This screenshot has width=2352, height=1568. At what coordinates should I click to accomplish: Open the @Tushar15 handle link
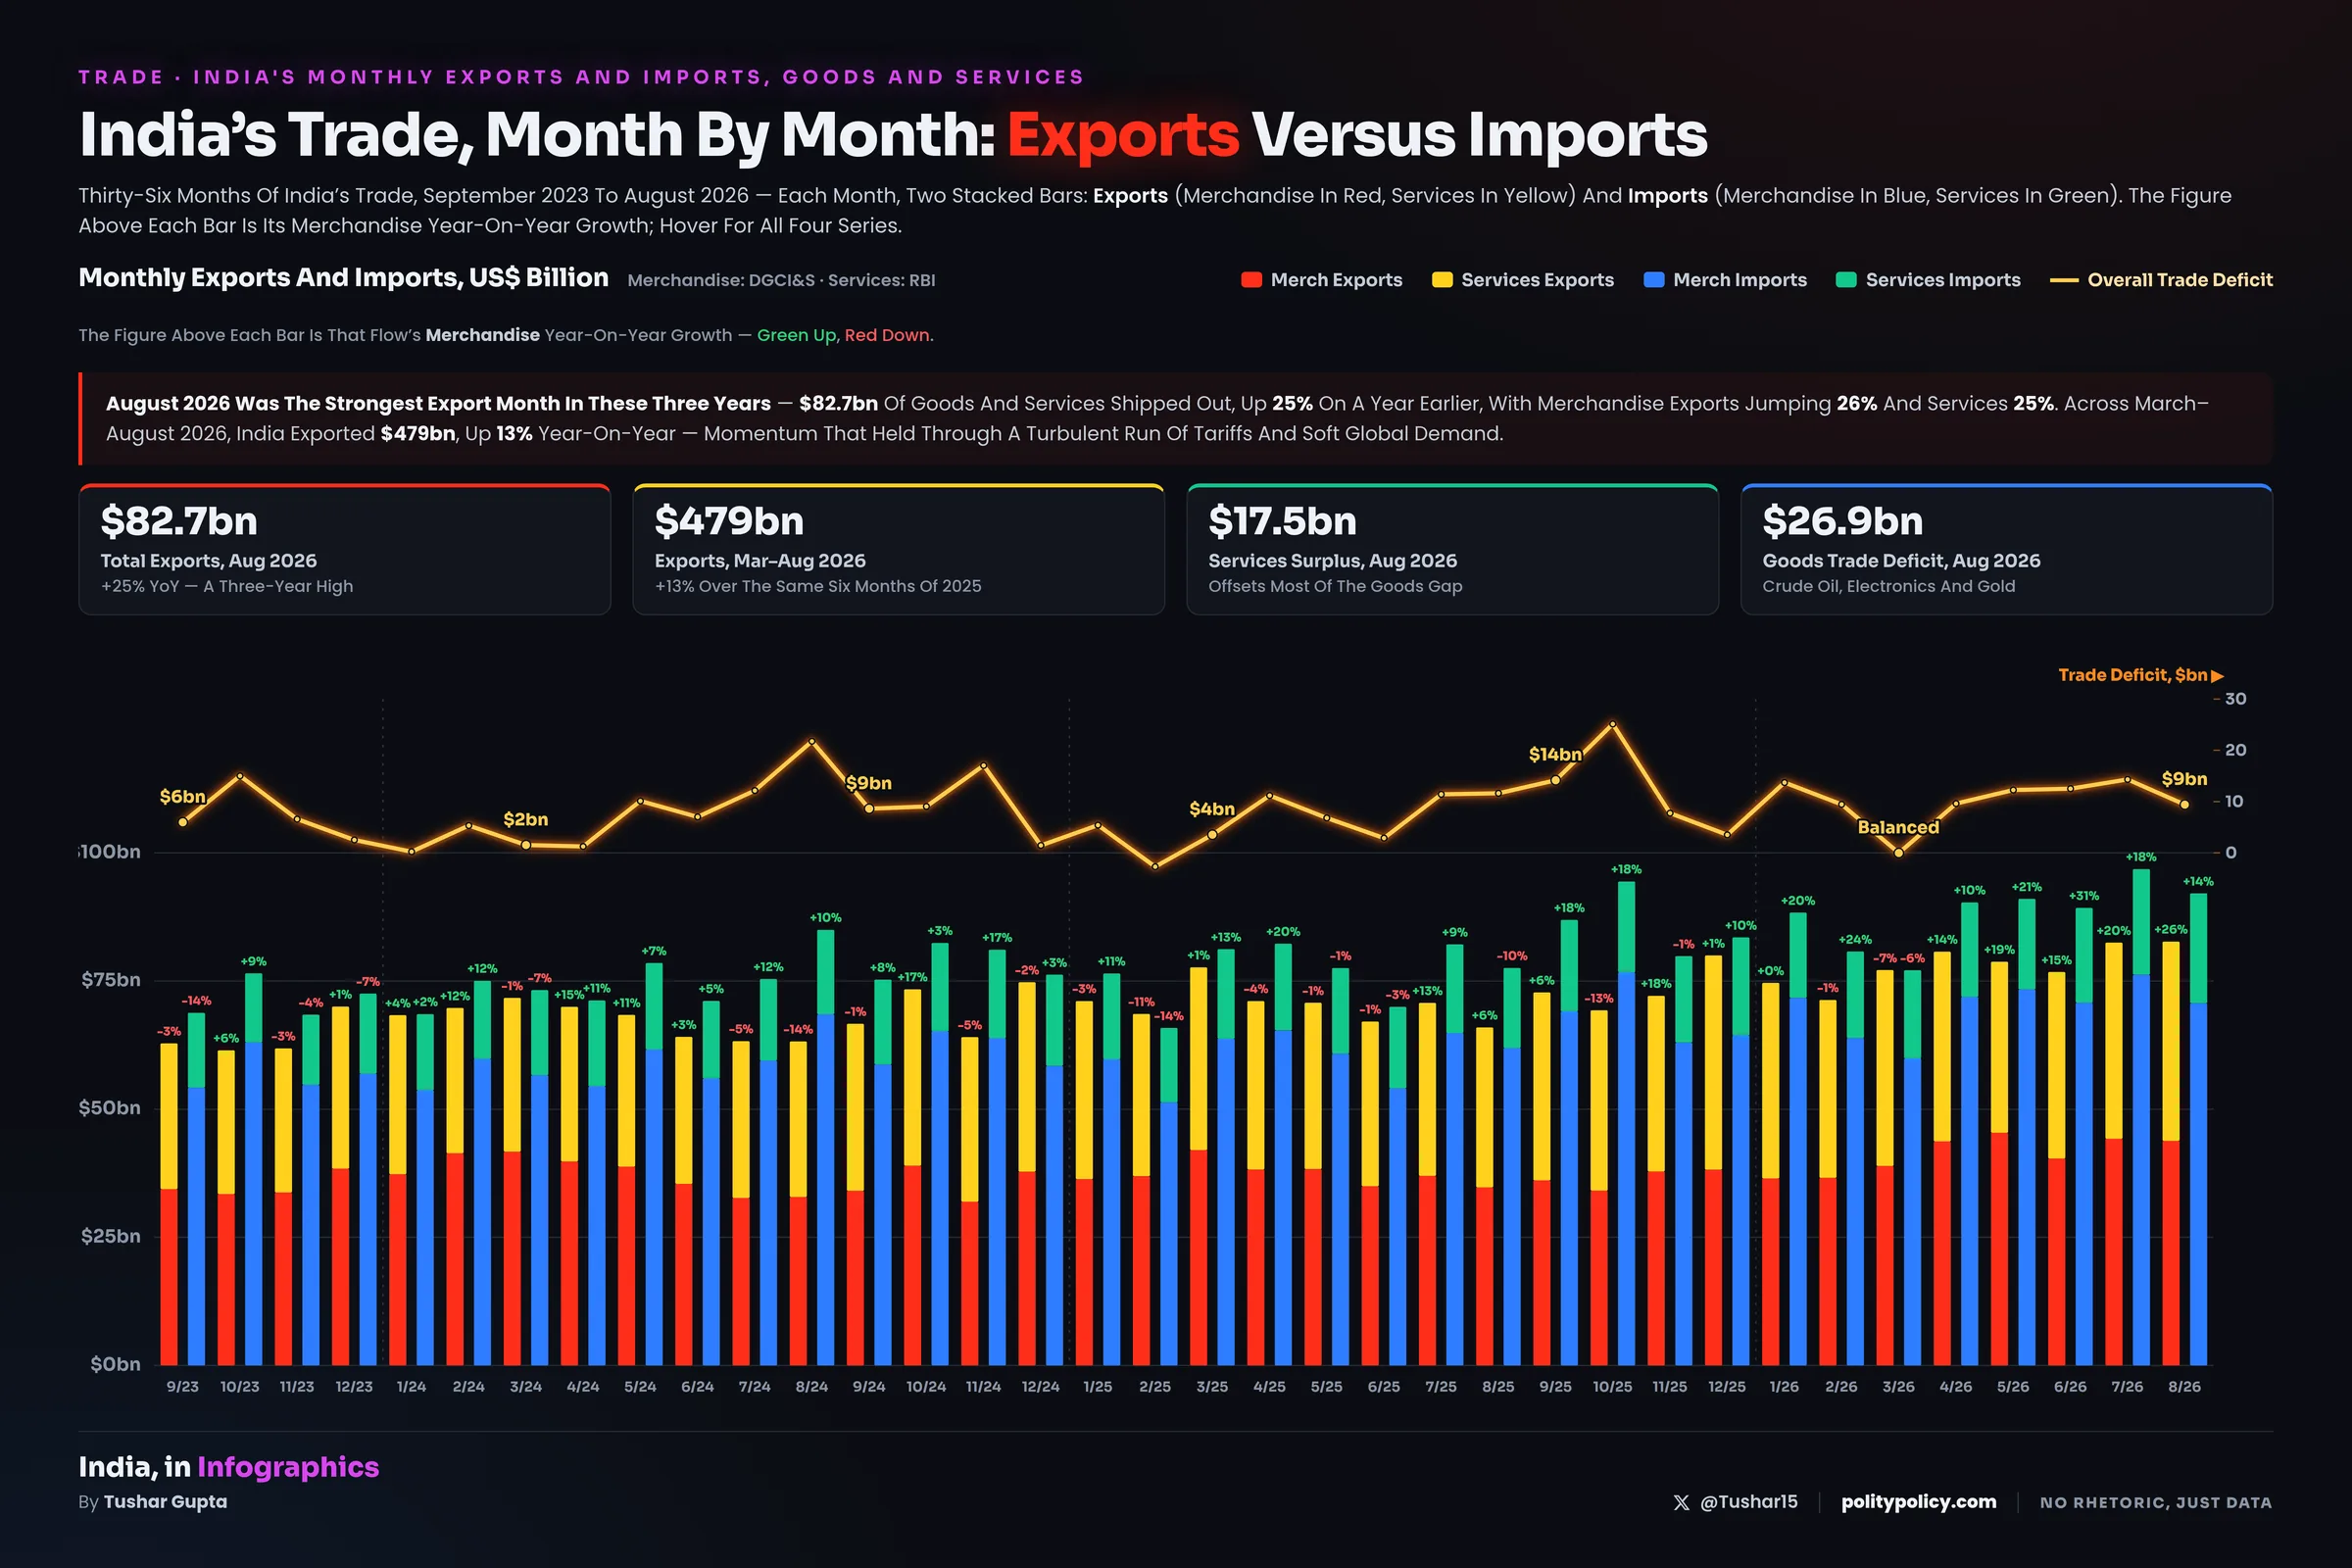pyautogui.click(x=1748, y=1502)
